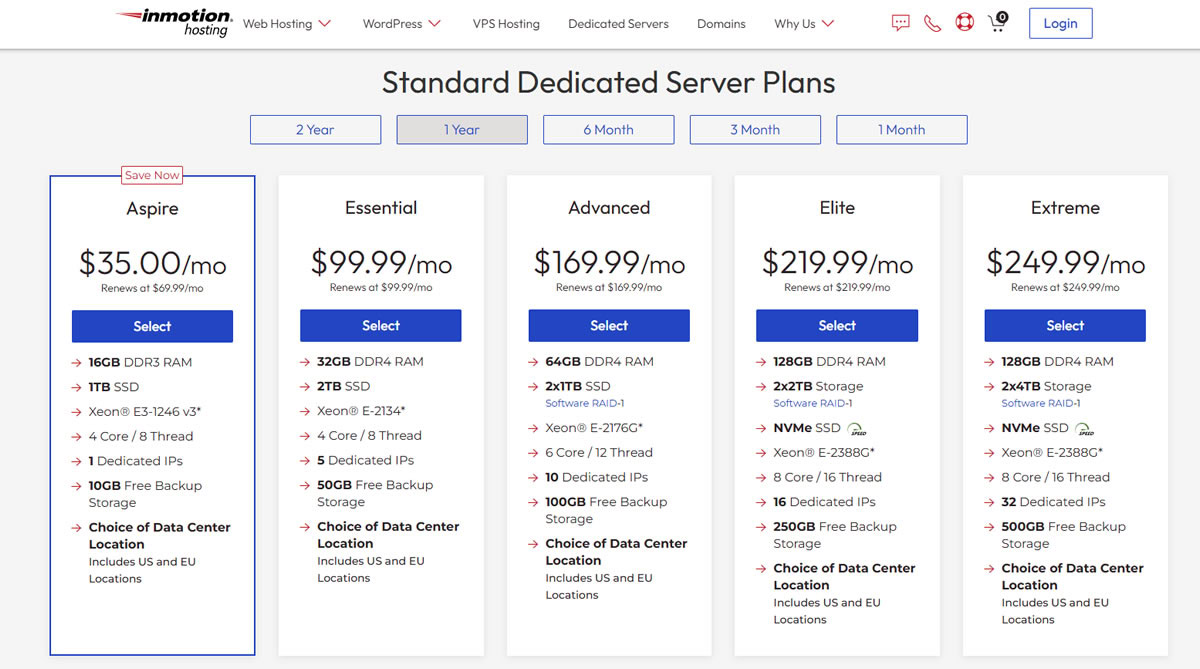Open VPS Hosting page
Screen dimensions: 1200x669
click(506, 23)
